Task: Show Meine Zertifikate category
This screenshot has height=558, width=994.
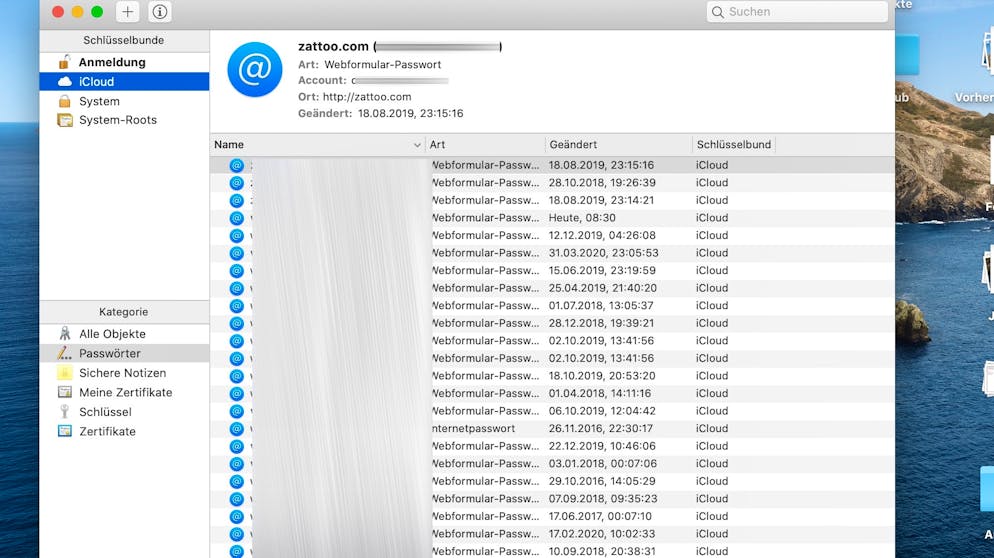Action: click(x=125, y=393)
